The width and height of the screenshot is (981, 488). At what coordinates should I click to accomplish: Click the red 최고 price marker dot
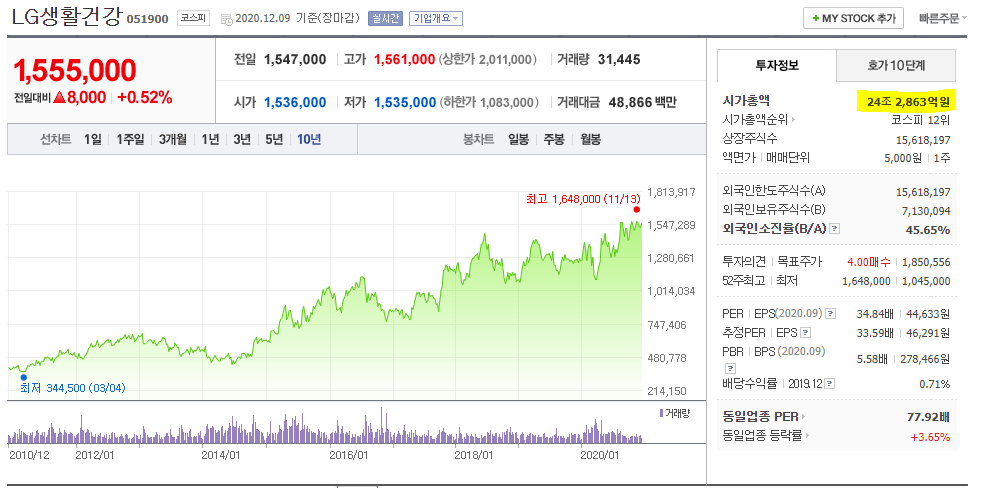coord(637,210)
